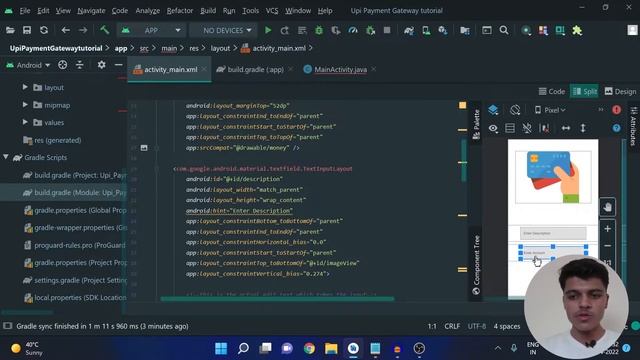Zoom out minus button in design view

coord(607,246)
